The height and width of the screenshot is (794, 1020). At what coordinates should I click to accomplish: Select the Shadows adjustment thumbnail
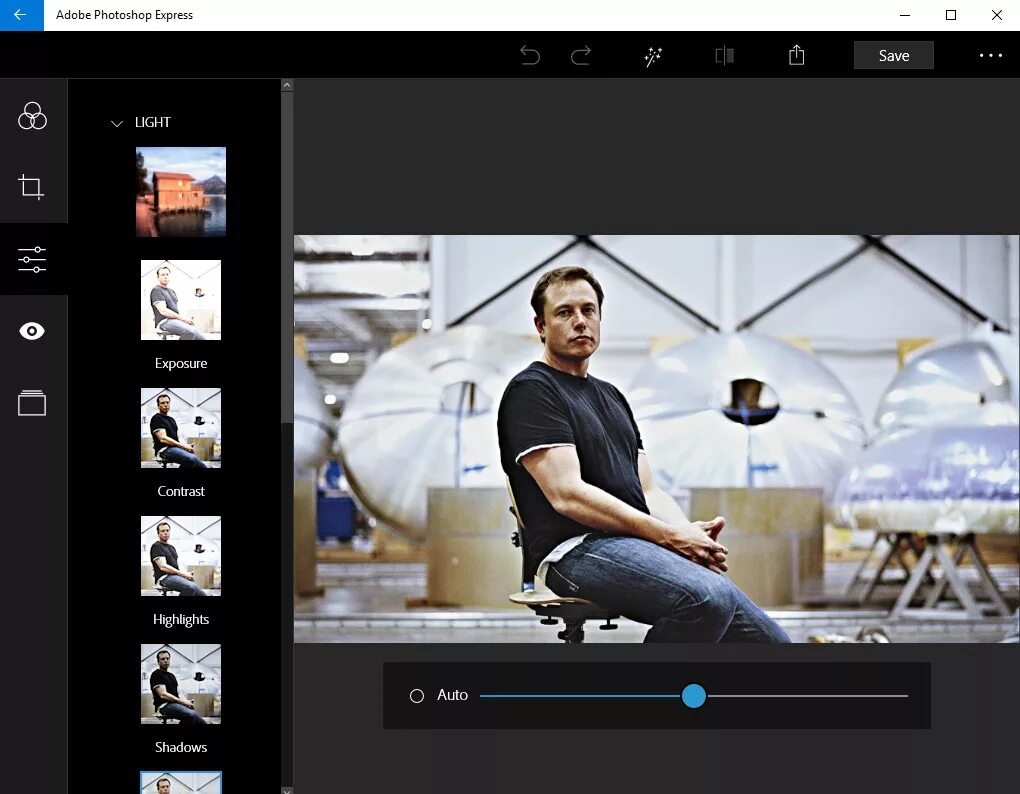coord(181,684)
